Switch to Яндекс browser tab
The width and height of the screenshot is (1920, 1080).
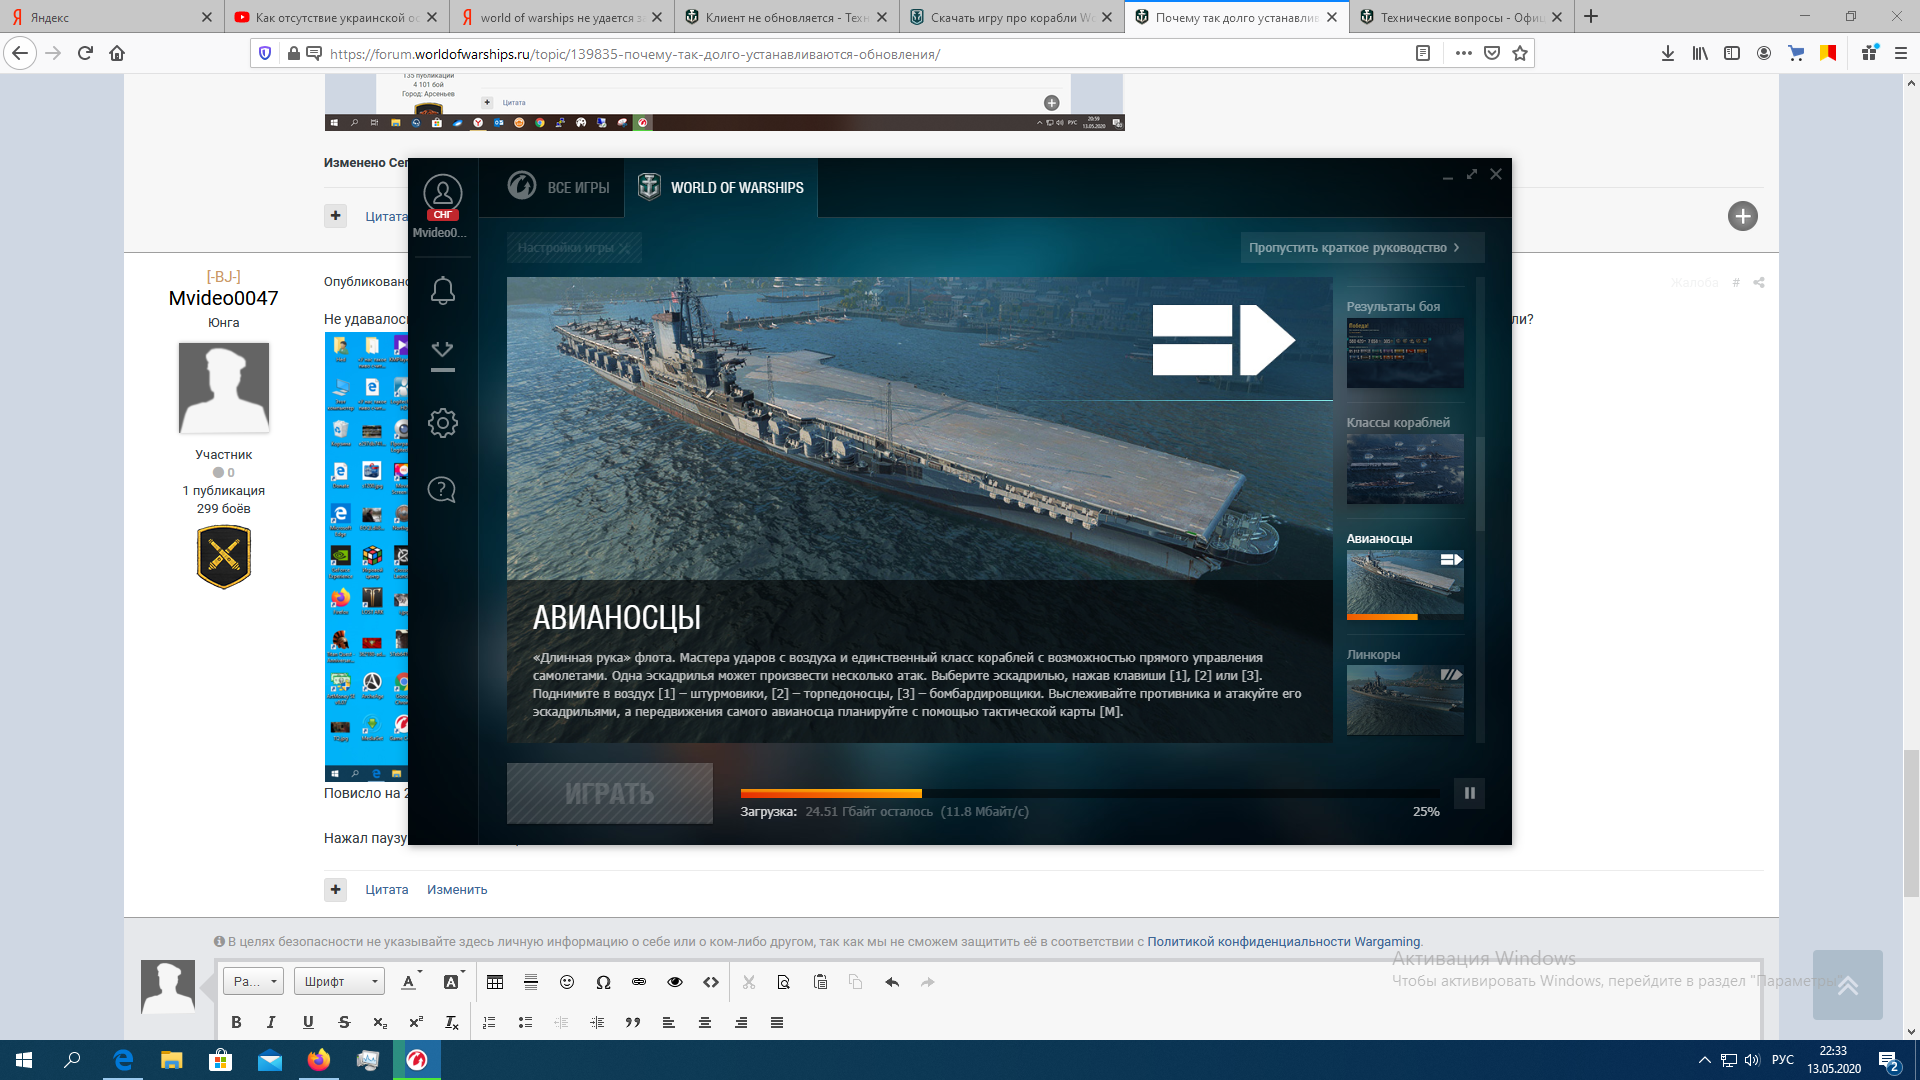coord(110,17)
